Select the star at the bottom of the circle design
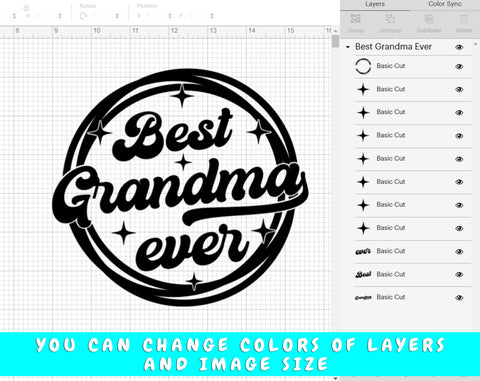The image size is (480, 381). tap(194, 282)
